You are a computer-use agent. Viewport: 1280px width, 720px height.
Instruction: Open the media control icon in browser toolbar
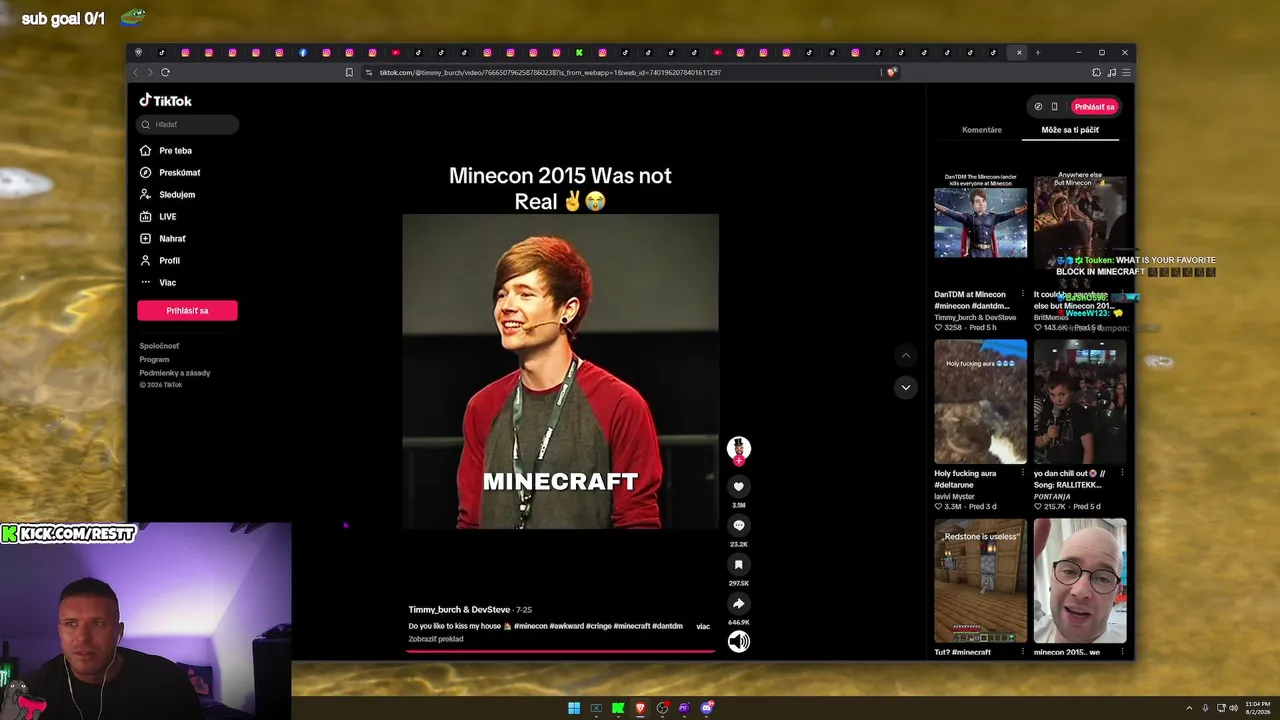(x=1111, y=72)
